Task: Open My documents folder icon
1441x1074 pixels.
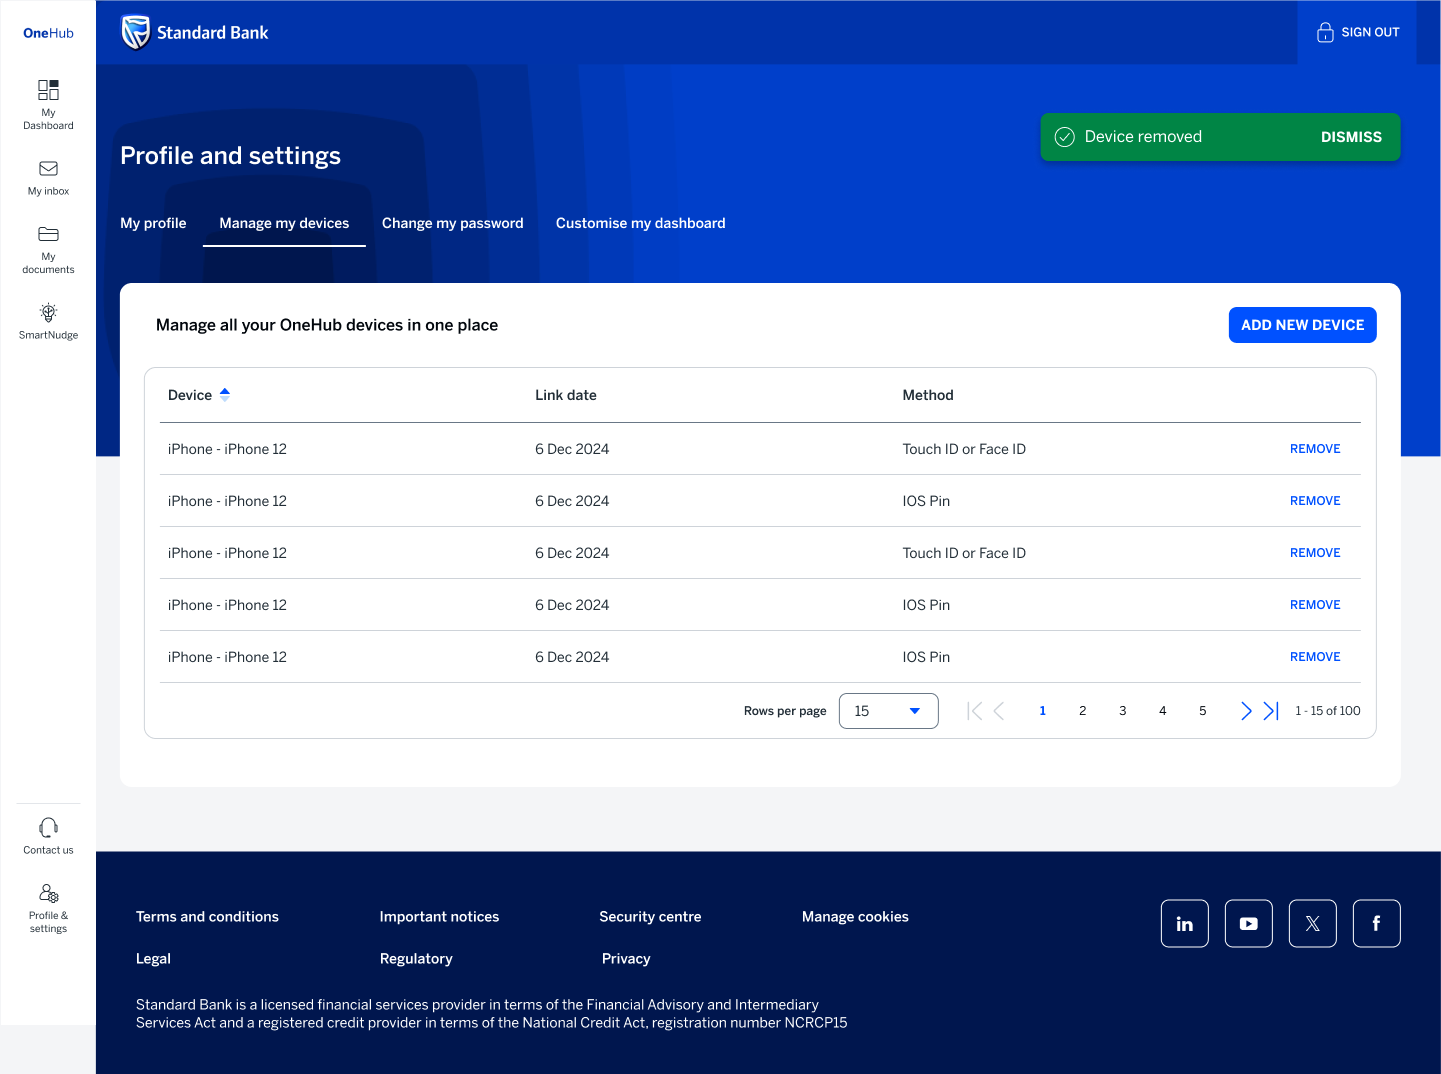Action: click(48, 235)
